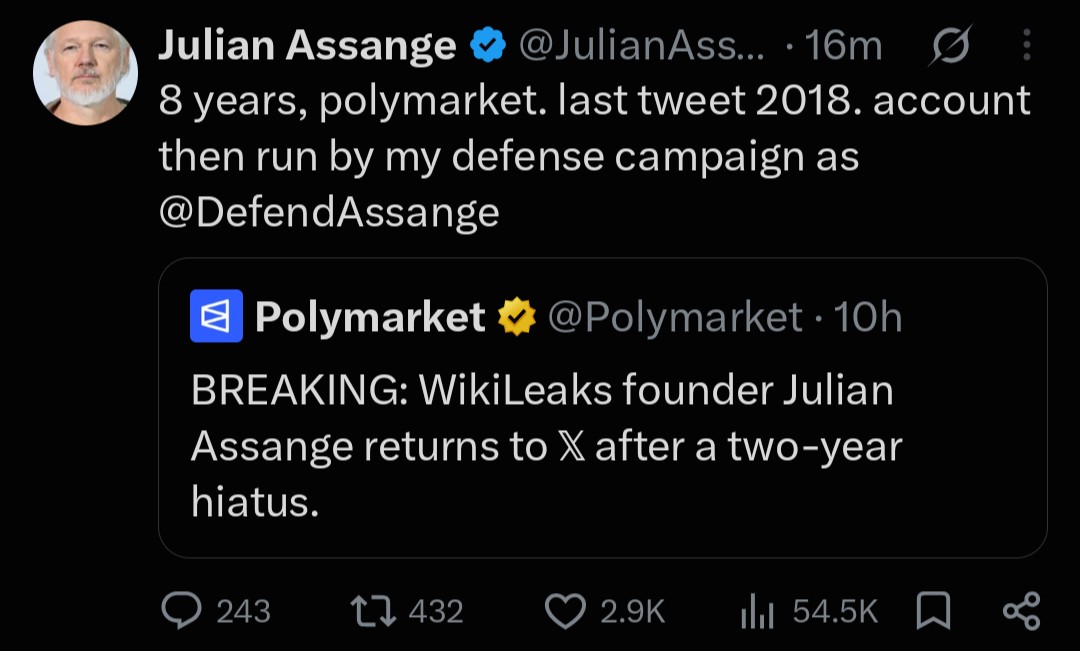This screenshot has width=1080, height=651.
Task: Click the 16m post timestamp
Action: pyautogui.click(x=843, y=46)
